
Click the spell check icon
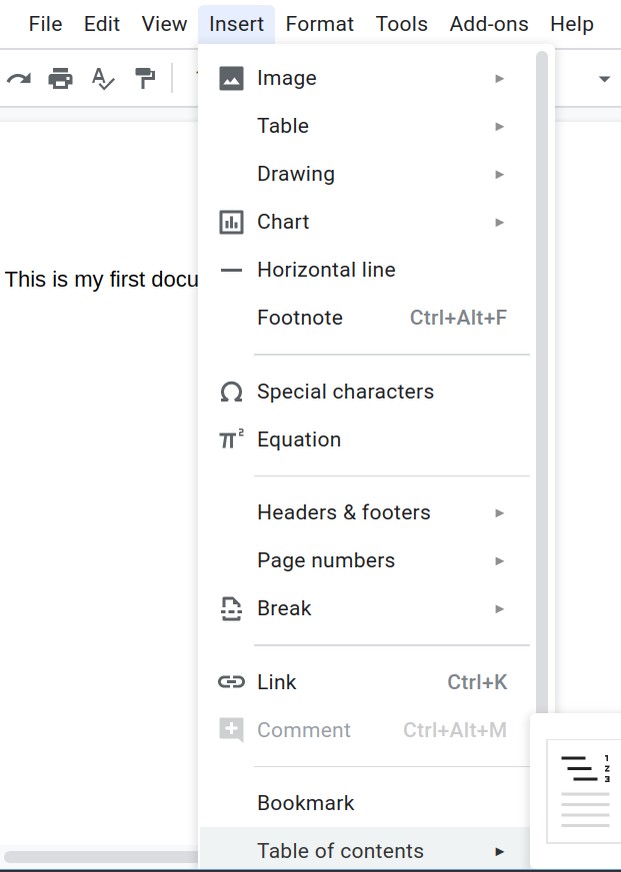point(103,78)
